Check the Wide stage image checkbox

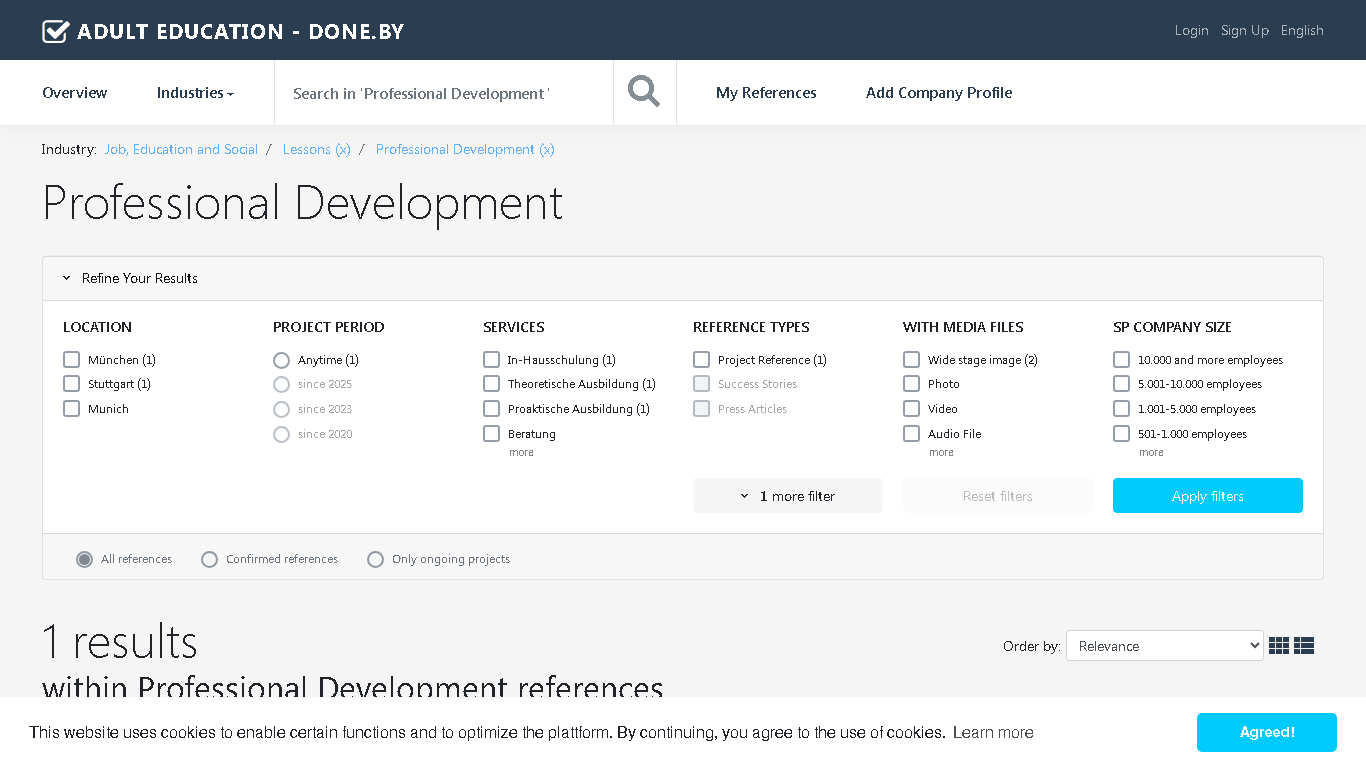(911, 359)
